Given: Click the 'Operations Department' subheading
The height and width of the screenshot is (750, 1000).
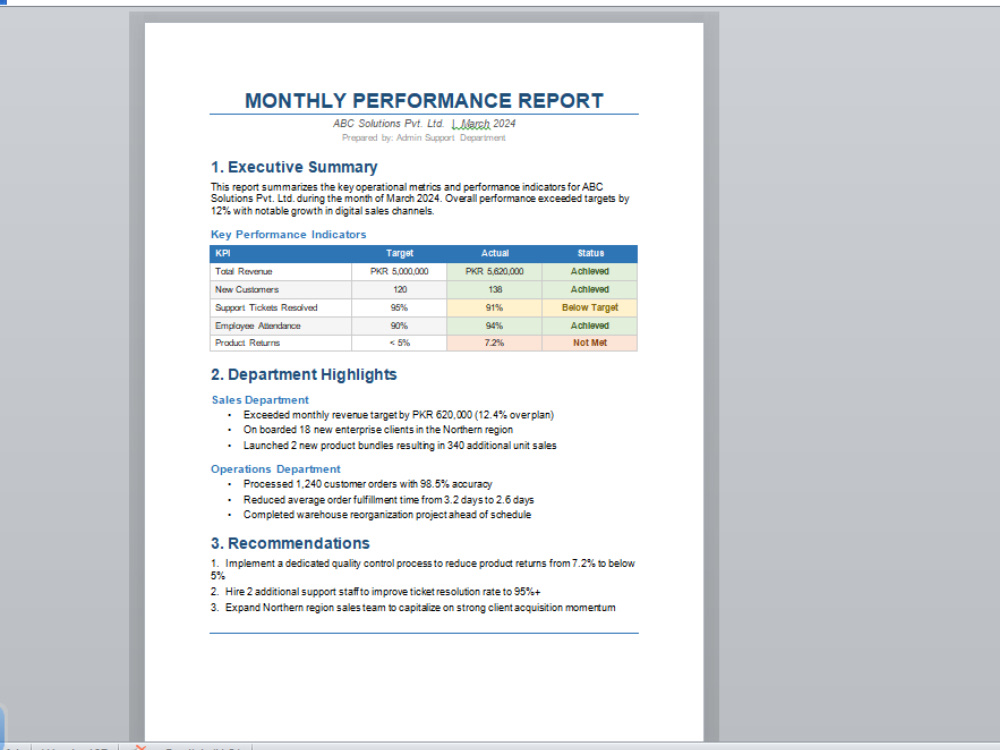Looking at the screenshot, I should tap(276, 469).
